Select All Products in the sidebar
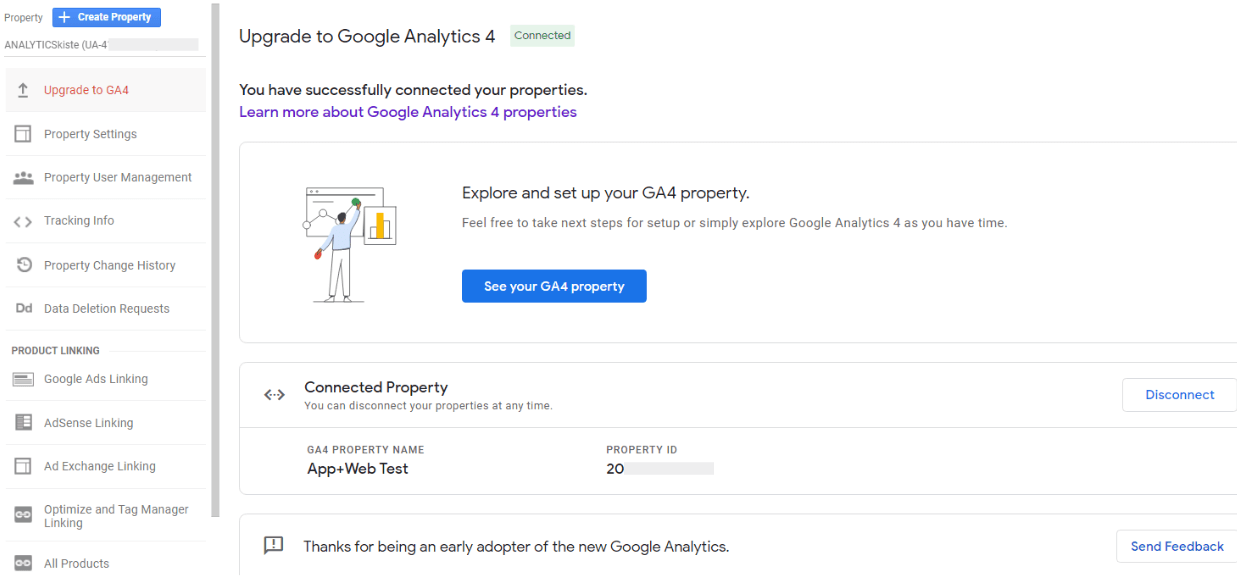1237x582 pixels. pos(76,563)
